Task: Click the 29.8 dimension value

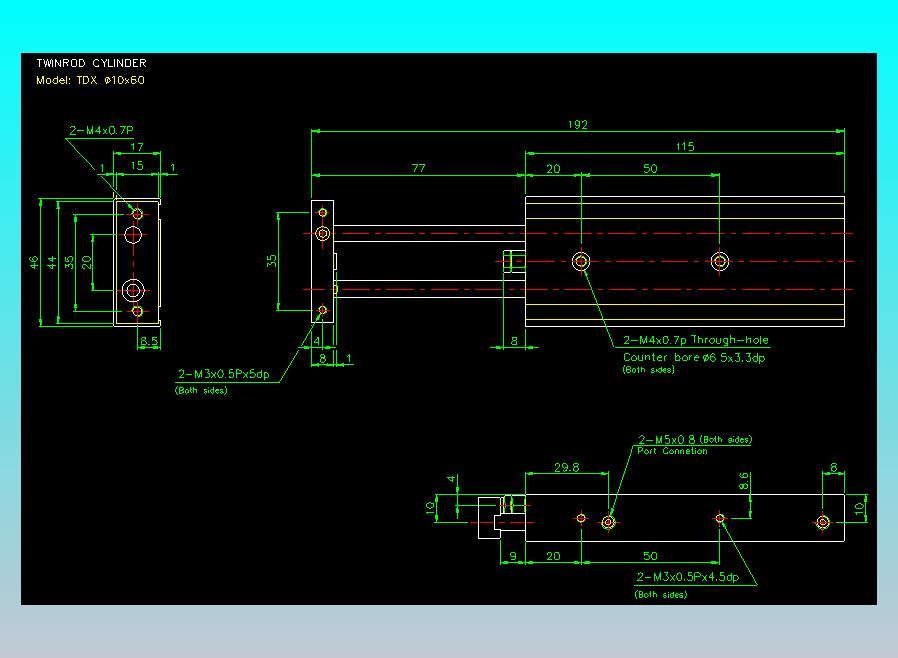Action: (x=566, y=467)
